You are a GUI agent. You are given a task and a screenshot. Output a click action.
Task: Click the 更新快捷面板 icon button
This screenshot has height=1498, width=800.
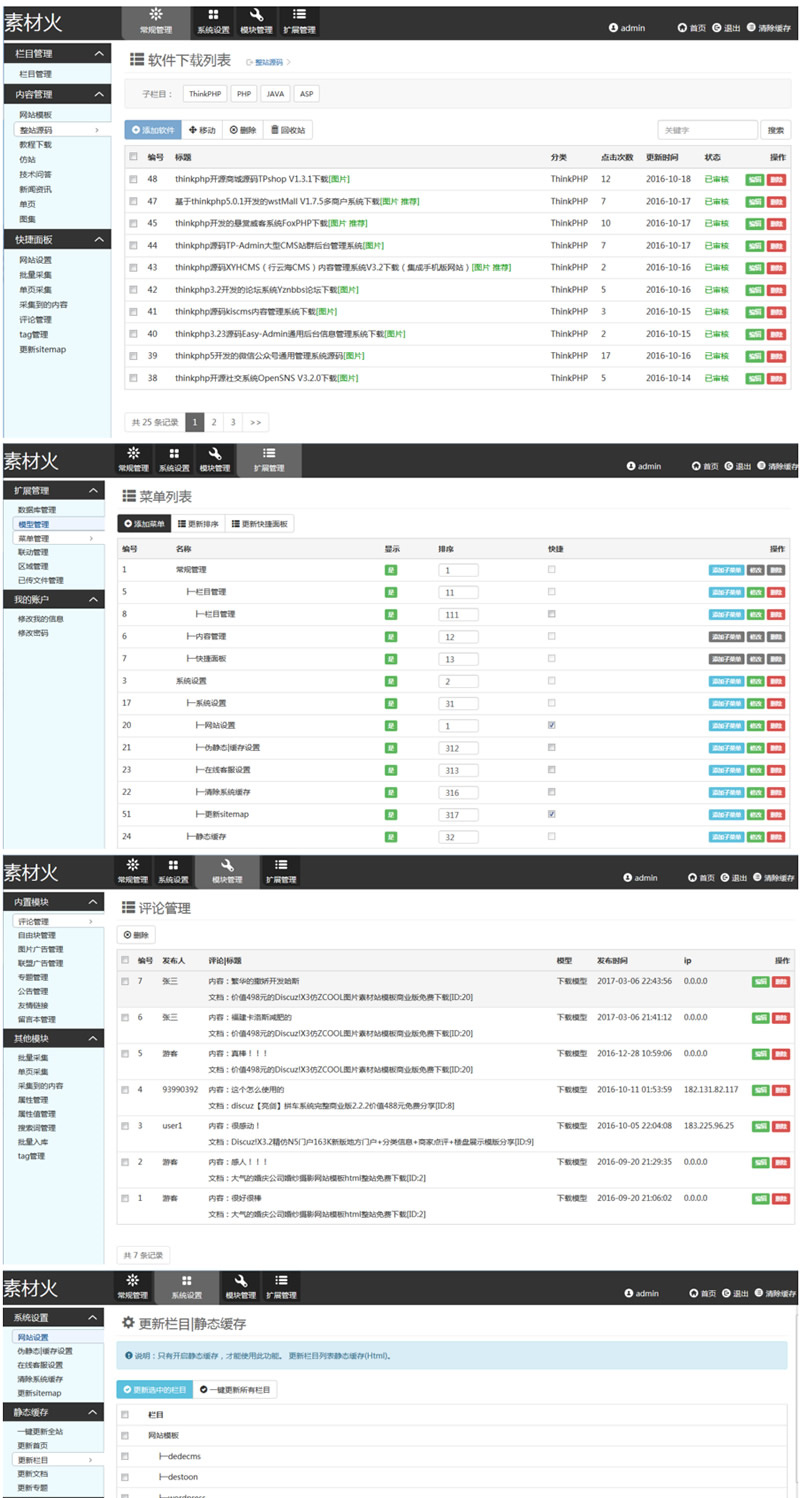(x=260, y=524)
